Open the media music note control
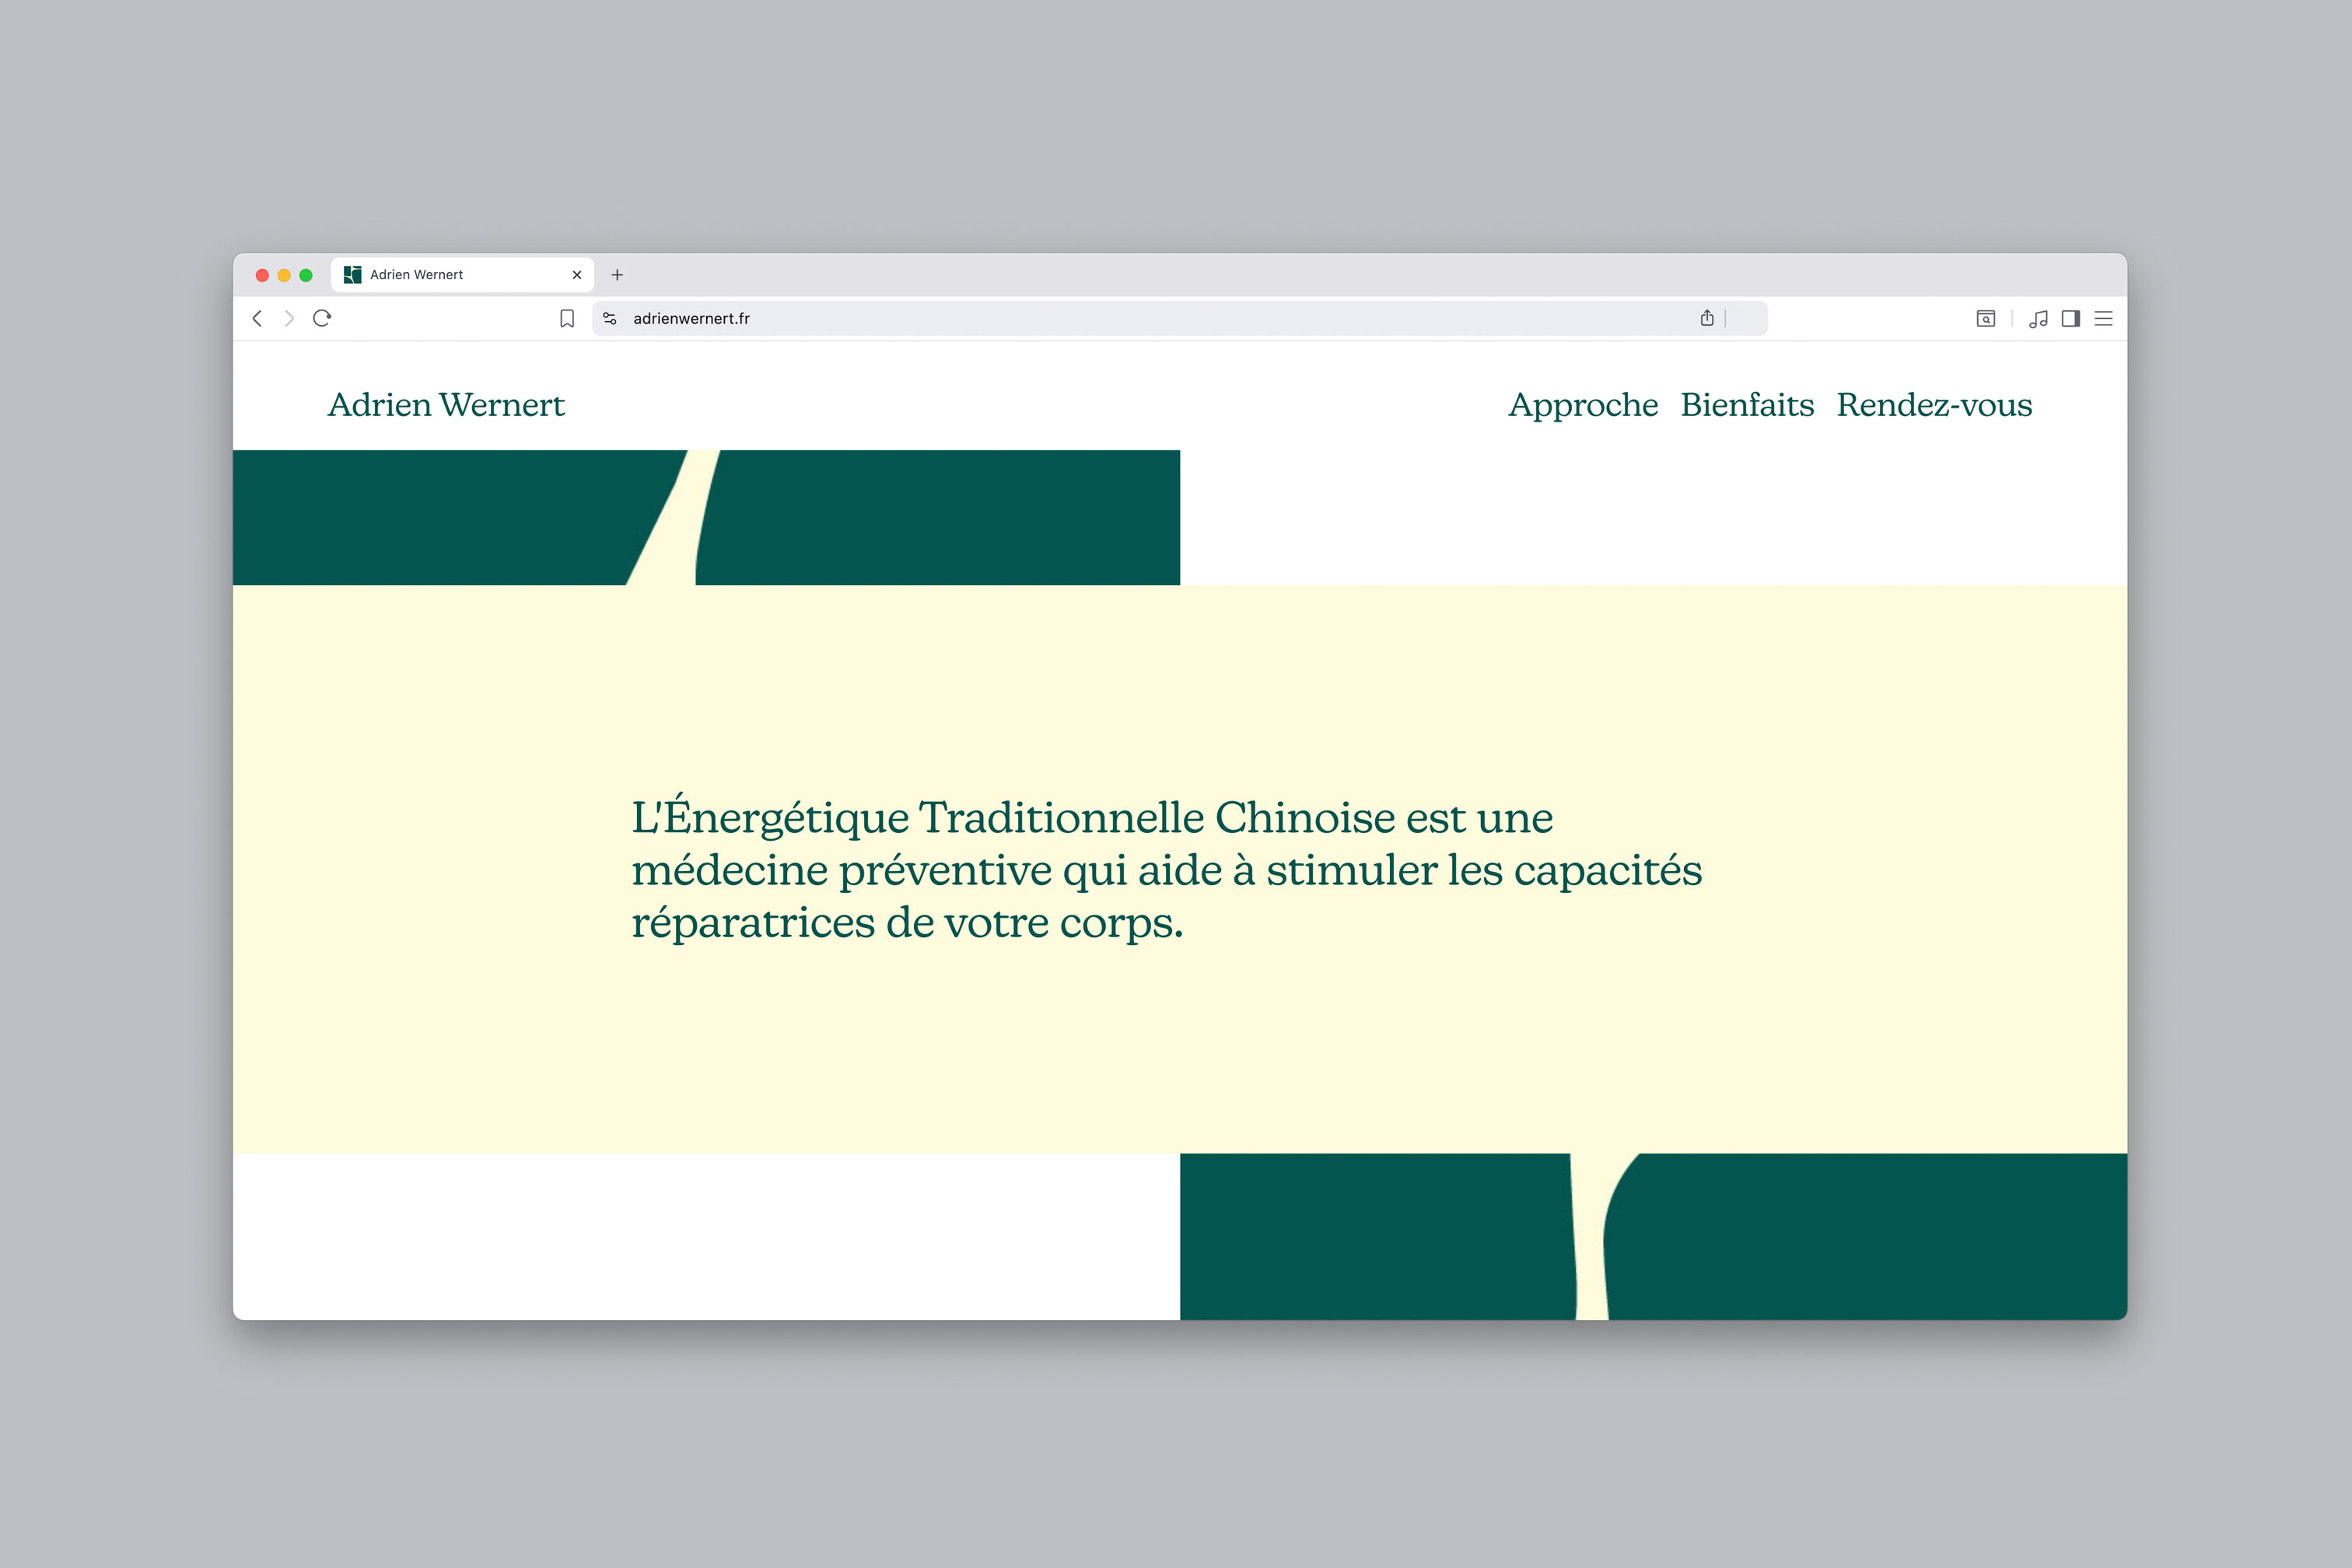Screen dimensions: 2352x1568 point(2038,318)
